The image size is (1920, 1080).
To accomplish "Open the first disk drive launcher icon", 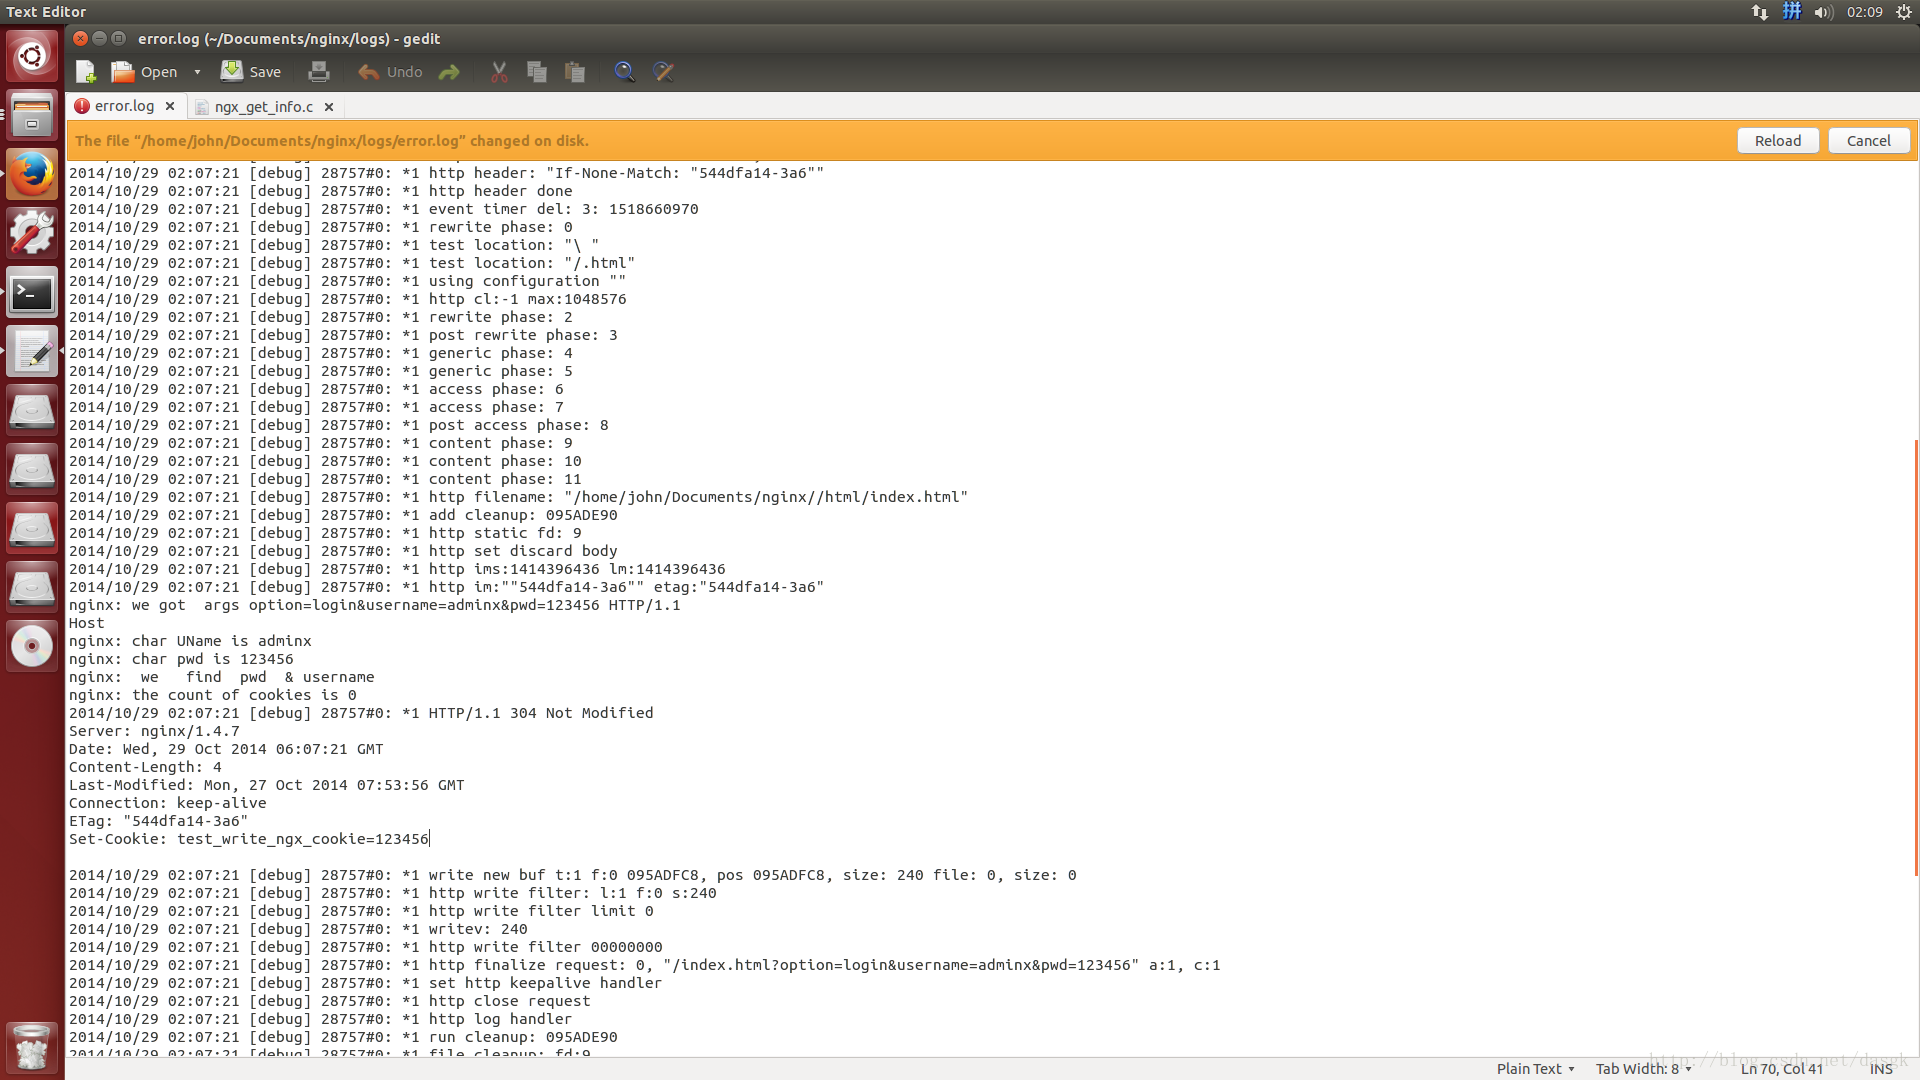I will 32,410.
